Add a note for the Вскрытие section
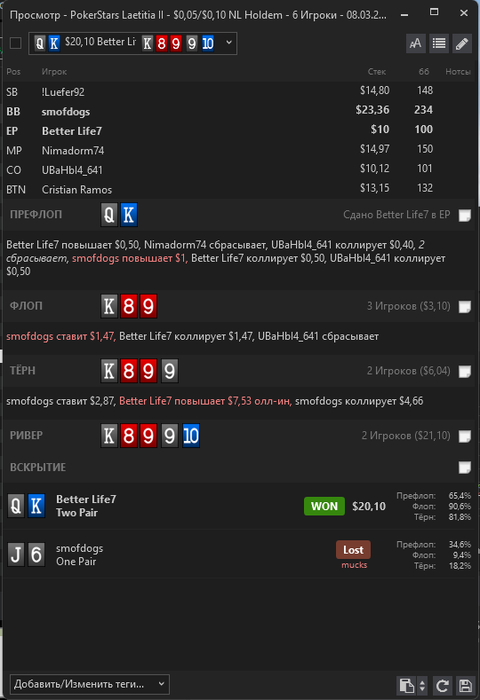Viewport: 480px width, 700px height. coord(465,467)
